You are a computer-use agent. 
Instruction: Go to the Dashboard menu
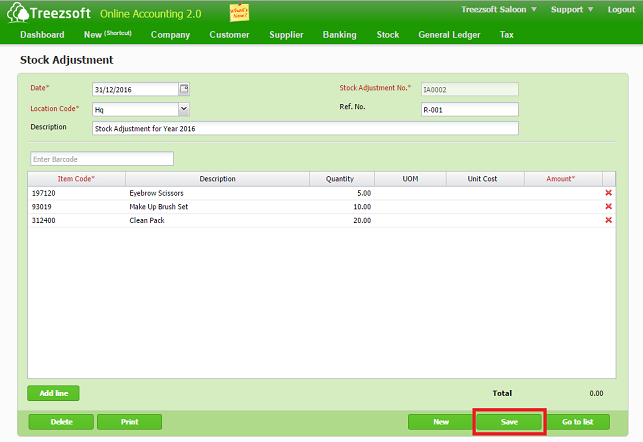[x=43, y=34]
